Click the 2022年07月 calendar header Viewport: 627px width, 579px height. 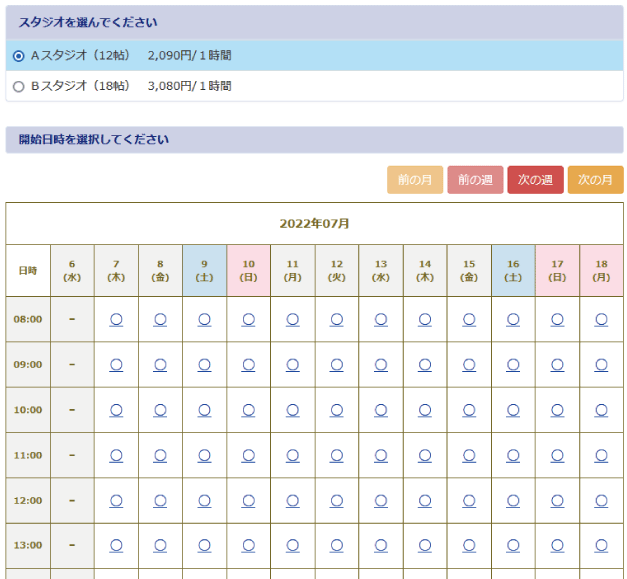click(x=314, y=223)
